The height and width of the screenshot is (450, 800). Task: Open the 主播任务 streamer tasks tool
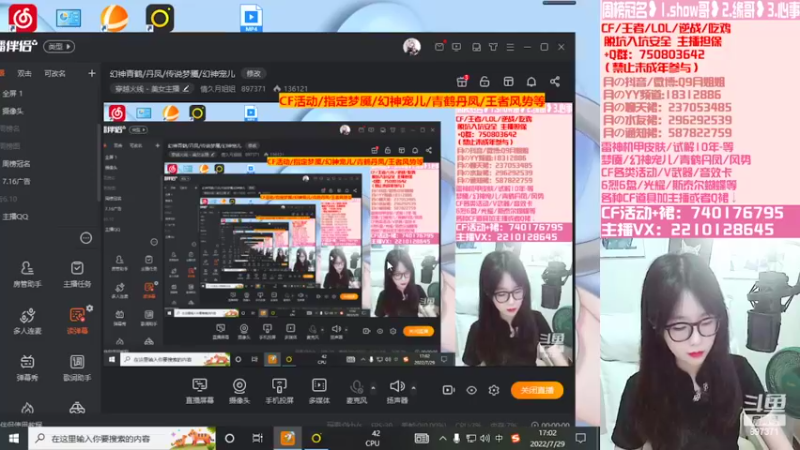(x=77, y=274)
